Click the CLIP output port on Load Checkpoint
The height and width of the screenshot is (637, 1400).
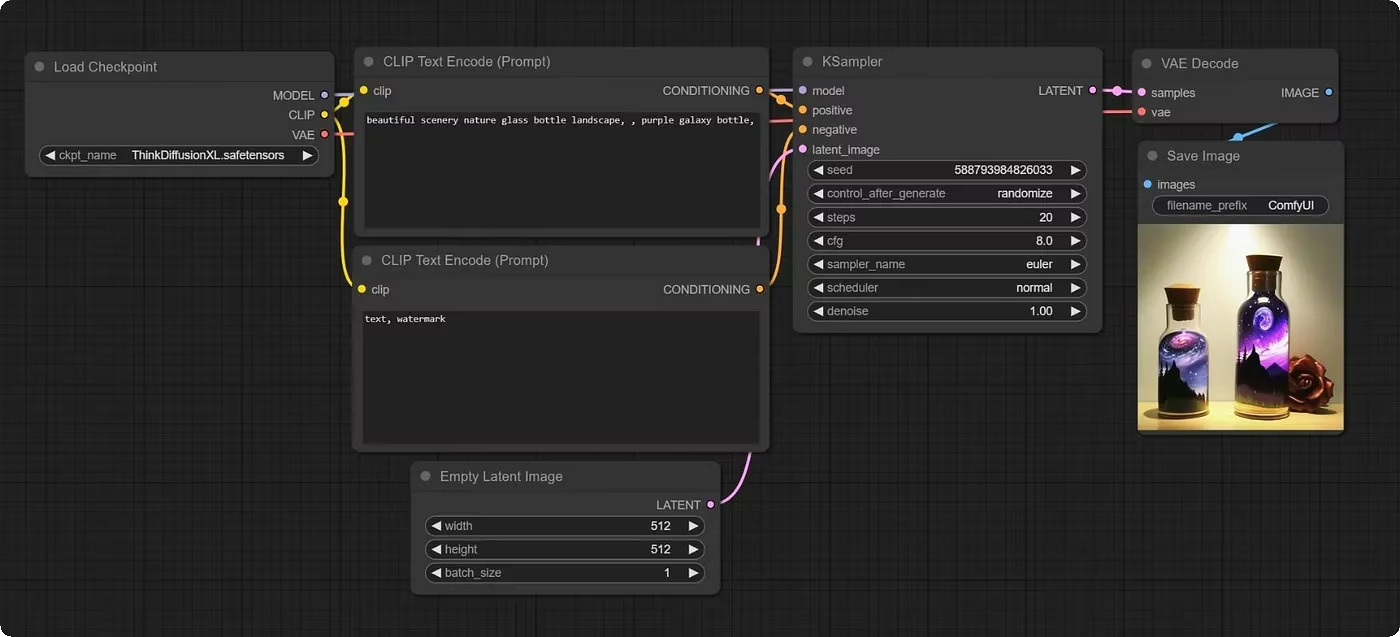click(322, 115)
